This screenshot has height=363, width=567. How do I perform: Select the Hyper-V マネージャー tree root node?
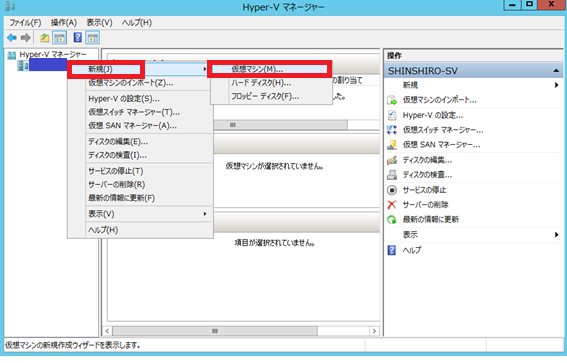coord(53,55)
